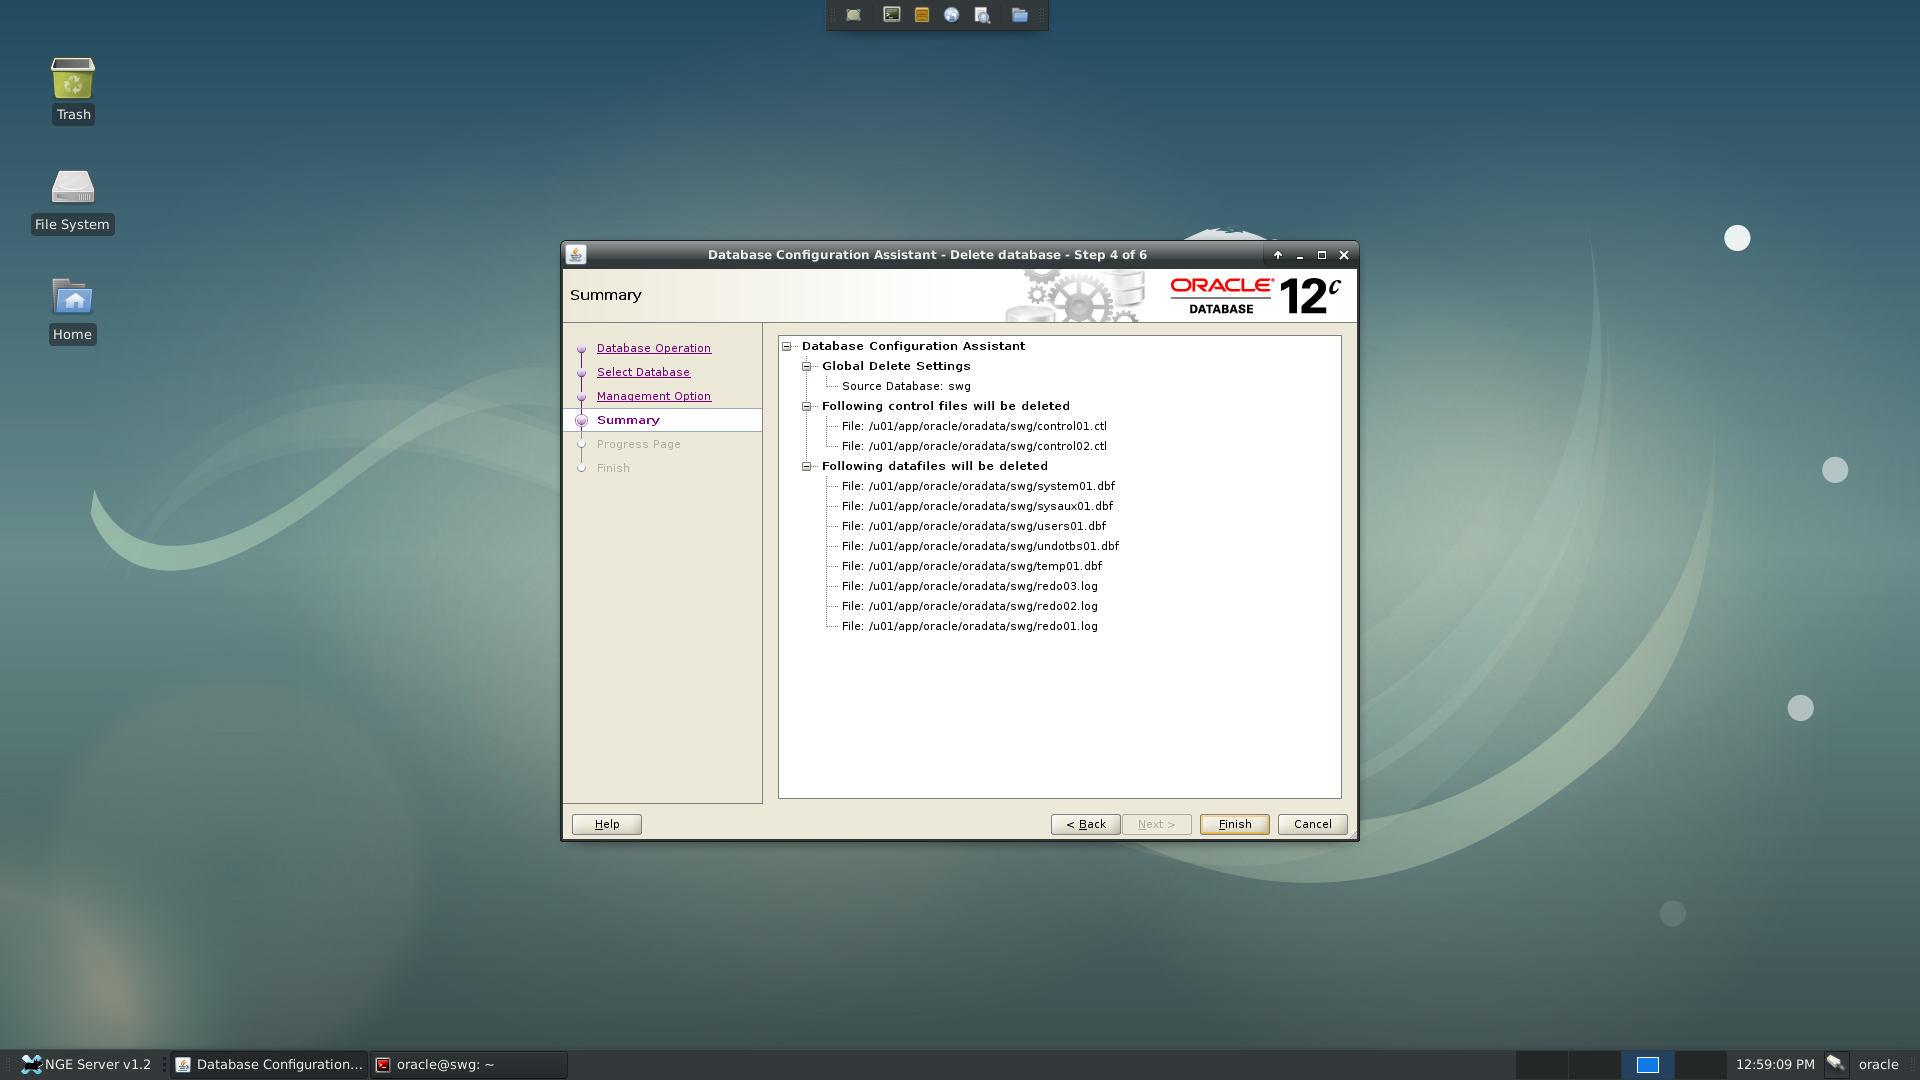Launch the file manager cabinet icon
Screen dimensions: 1920x1080
(x=922, y=15)
